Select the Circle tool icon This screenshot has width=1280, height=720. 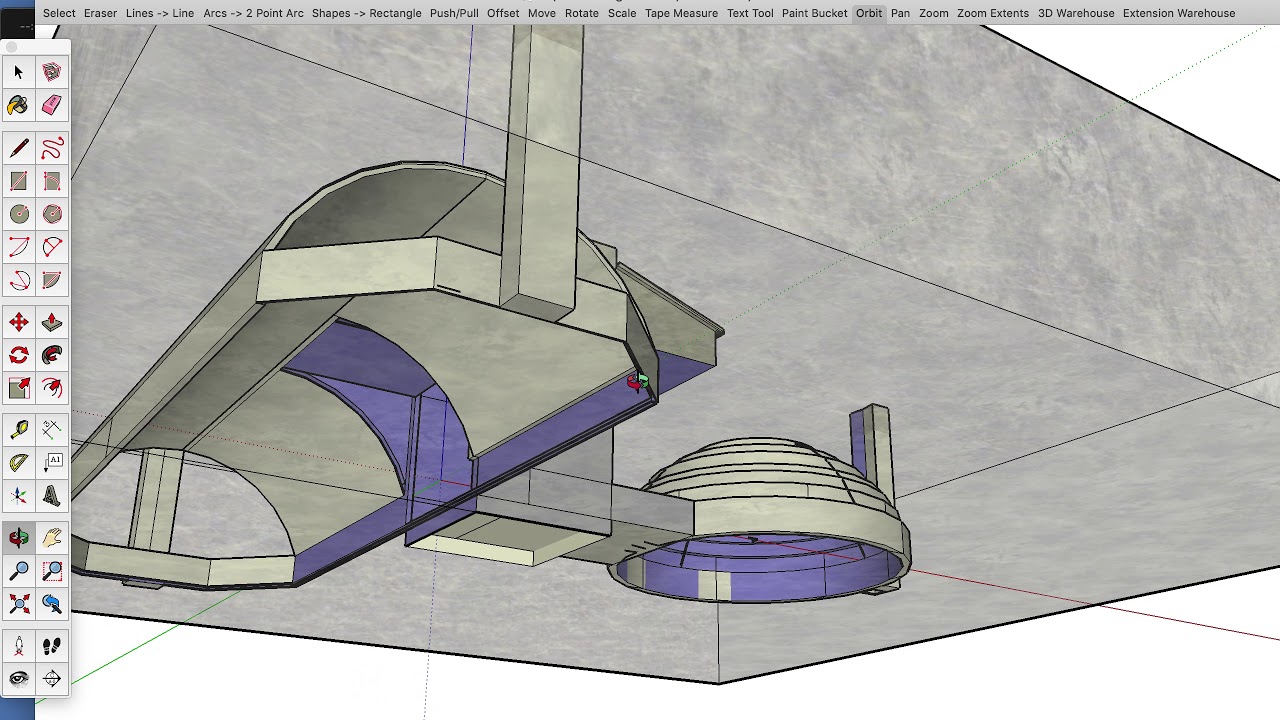[19, 214]
